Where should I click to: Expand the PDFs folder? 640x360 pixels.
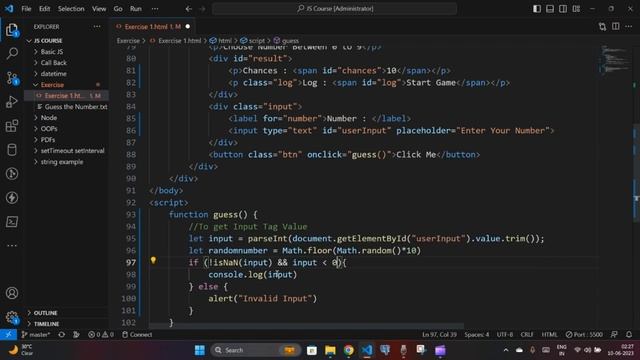tap(48, 140)
